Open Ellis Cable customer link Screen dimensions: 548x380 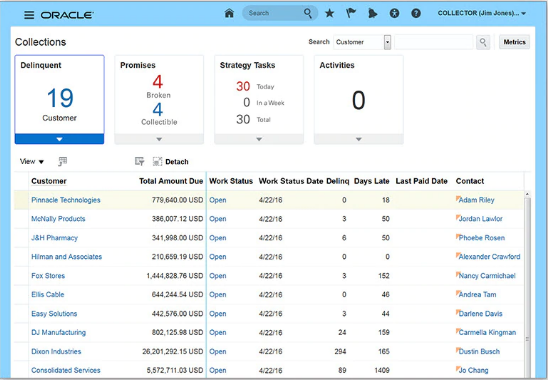[x=48, y=294]
